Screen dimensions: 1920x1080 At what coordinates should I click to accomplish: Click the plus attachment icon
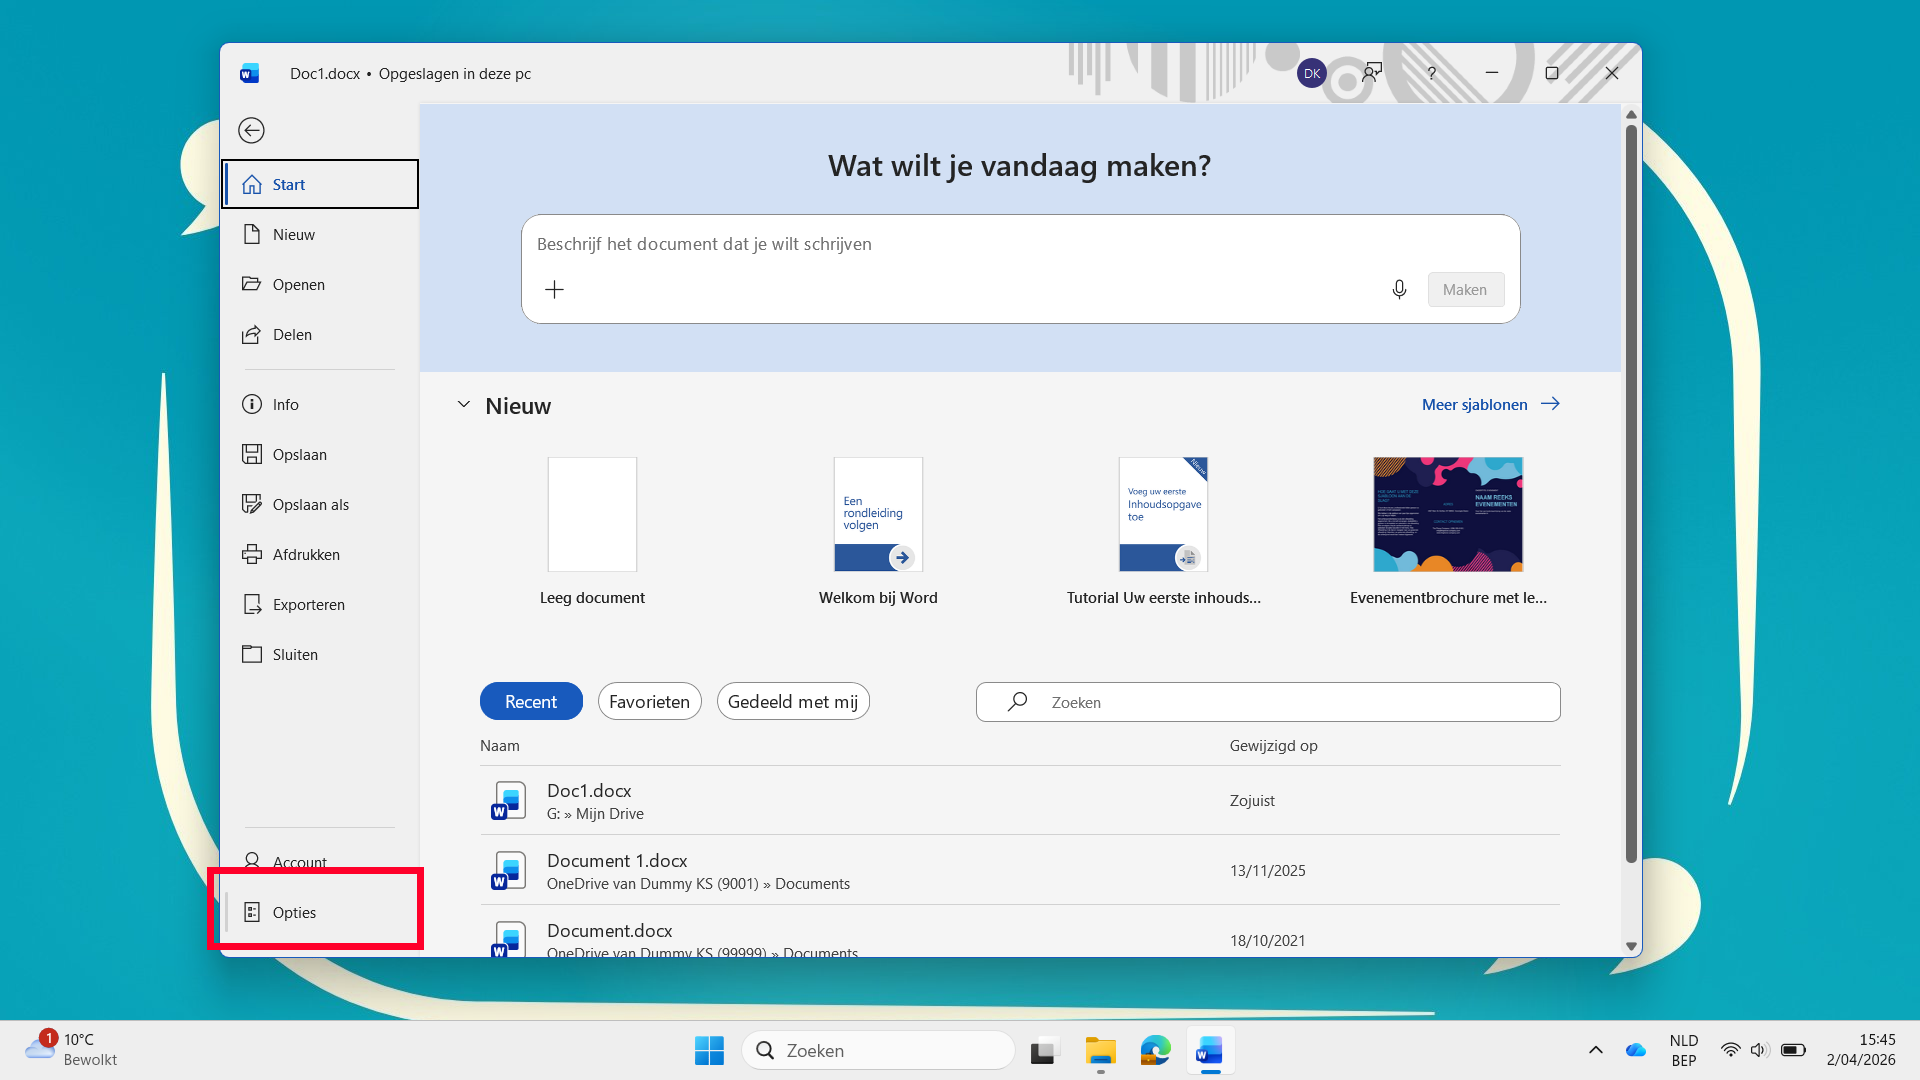[554, 290]
